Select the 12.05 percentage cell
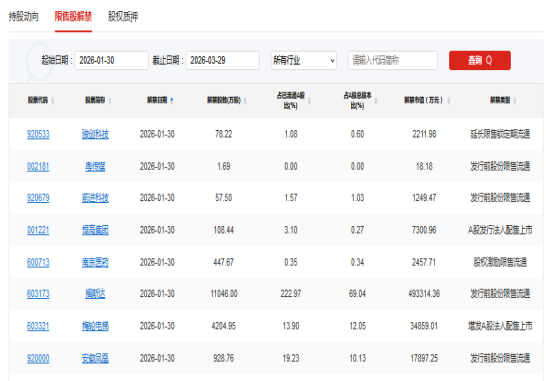 coord(357,326)
